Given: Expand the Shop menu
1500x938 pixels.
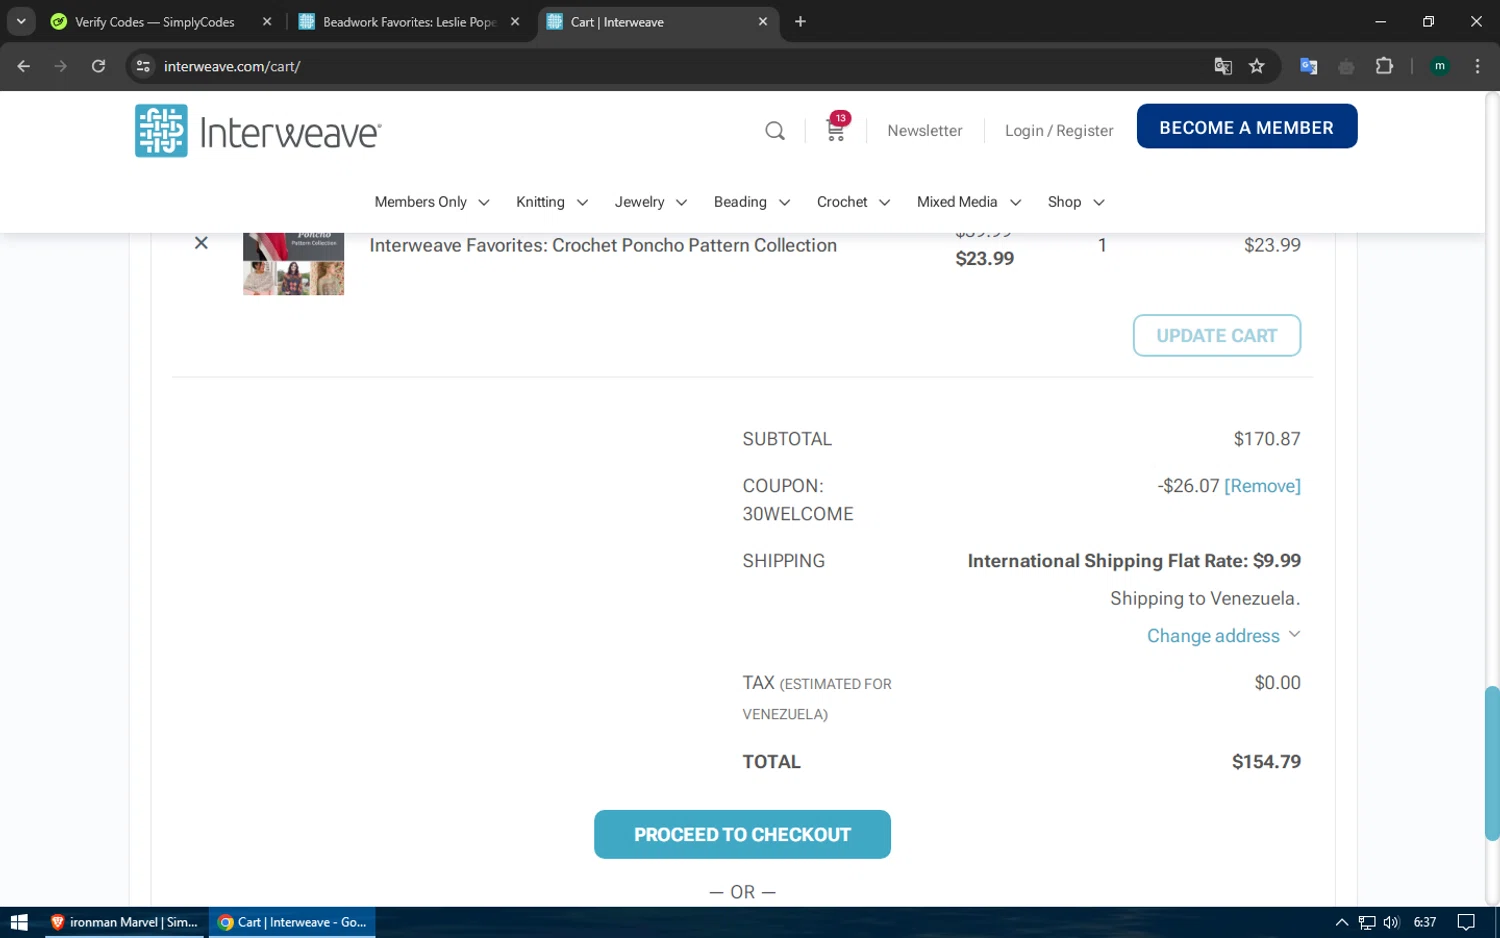Looking at the screenshot, I should [x=1076, y=202].
